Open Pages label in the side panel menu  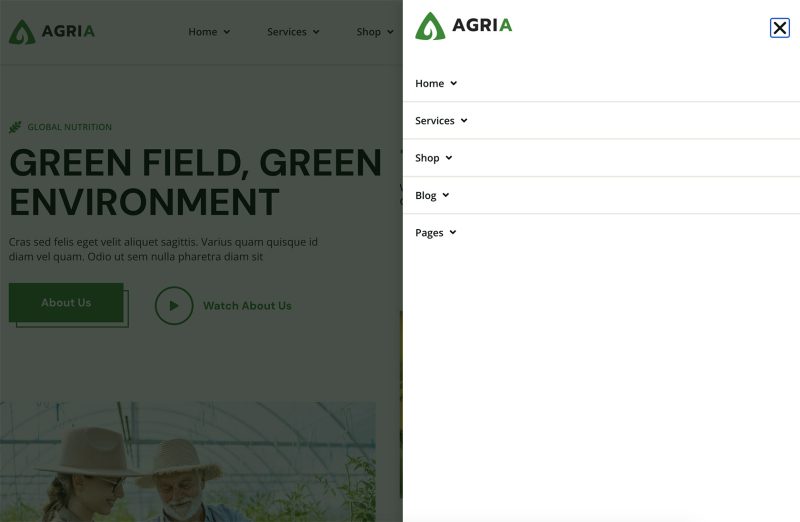[x=429, y=233]
